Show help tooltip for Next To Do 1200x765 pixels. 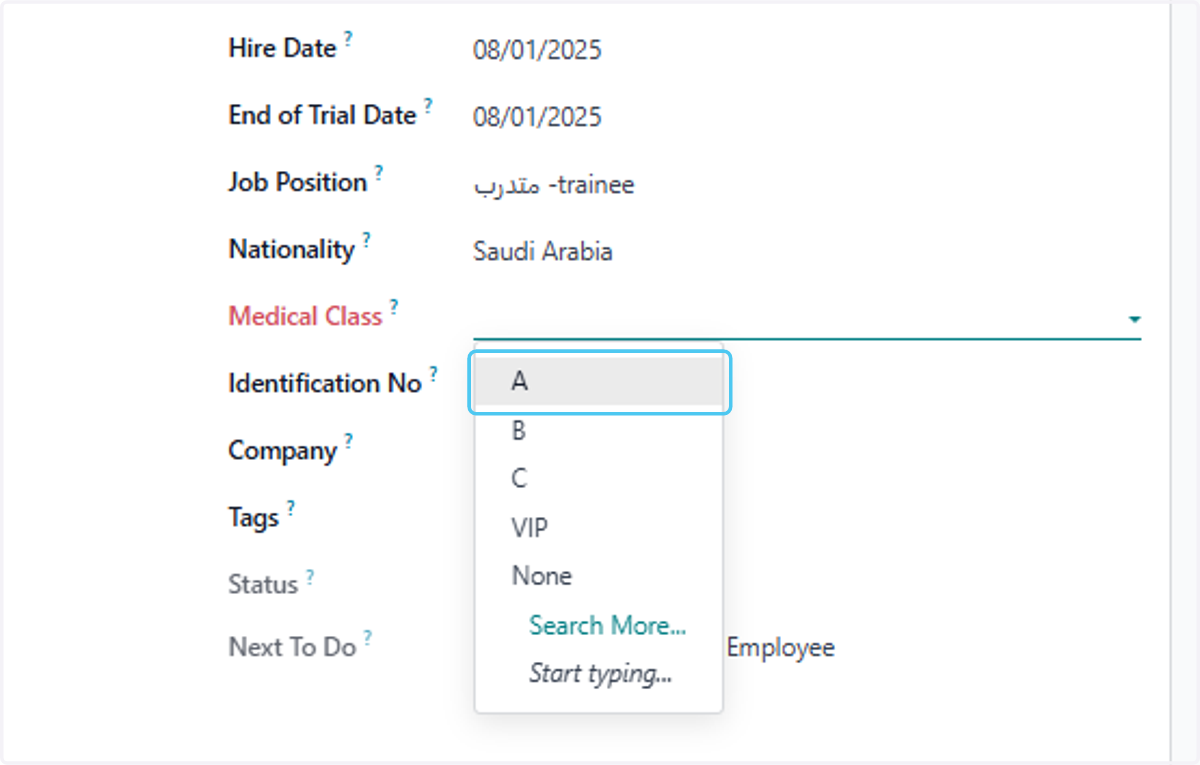[x=368, y=637]
